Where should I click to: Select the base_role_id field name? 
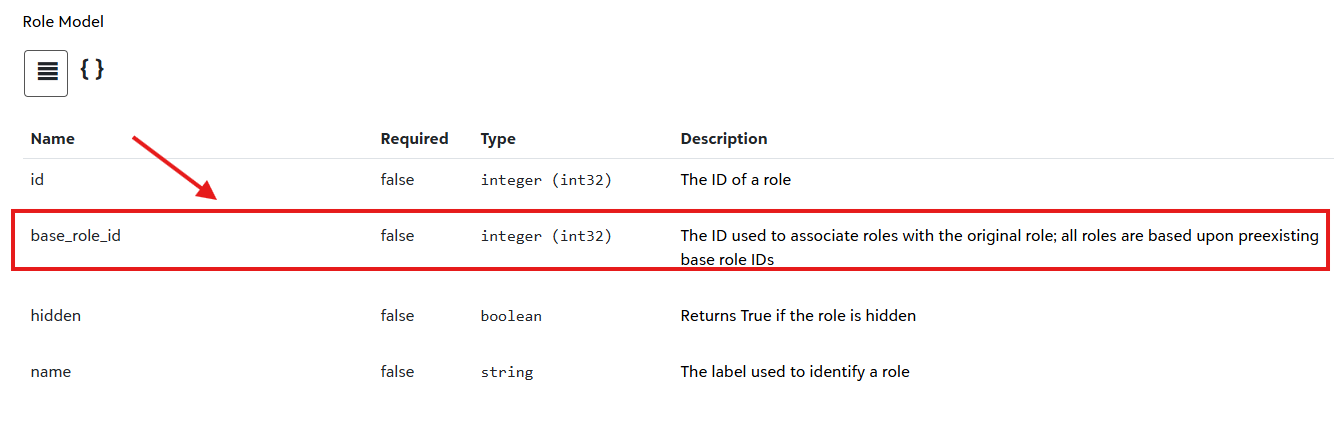pyautogui.click(x=76, y=237)
